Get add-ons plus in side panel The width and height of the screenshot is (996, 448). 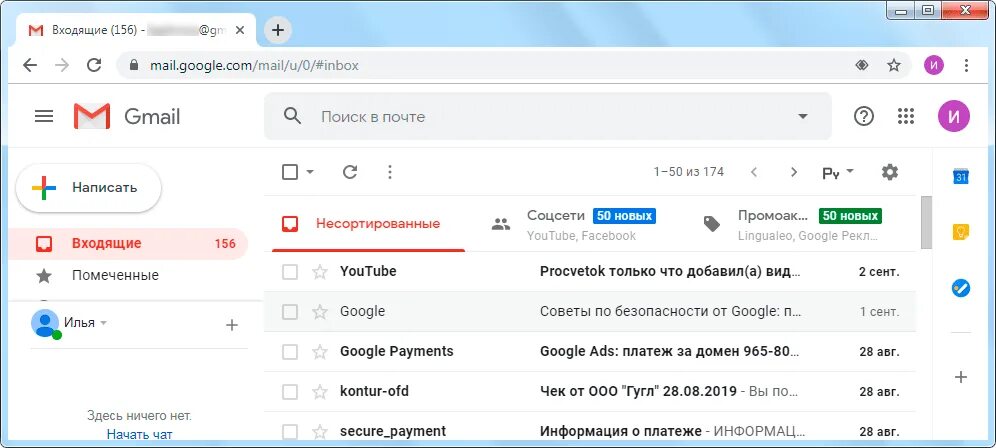pyautogui.click(x=961, y=377)
